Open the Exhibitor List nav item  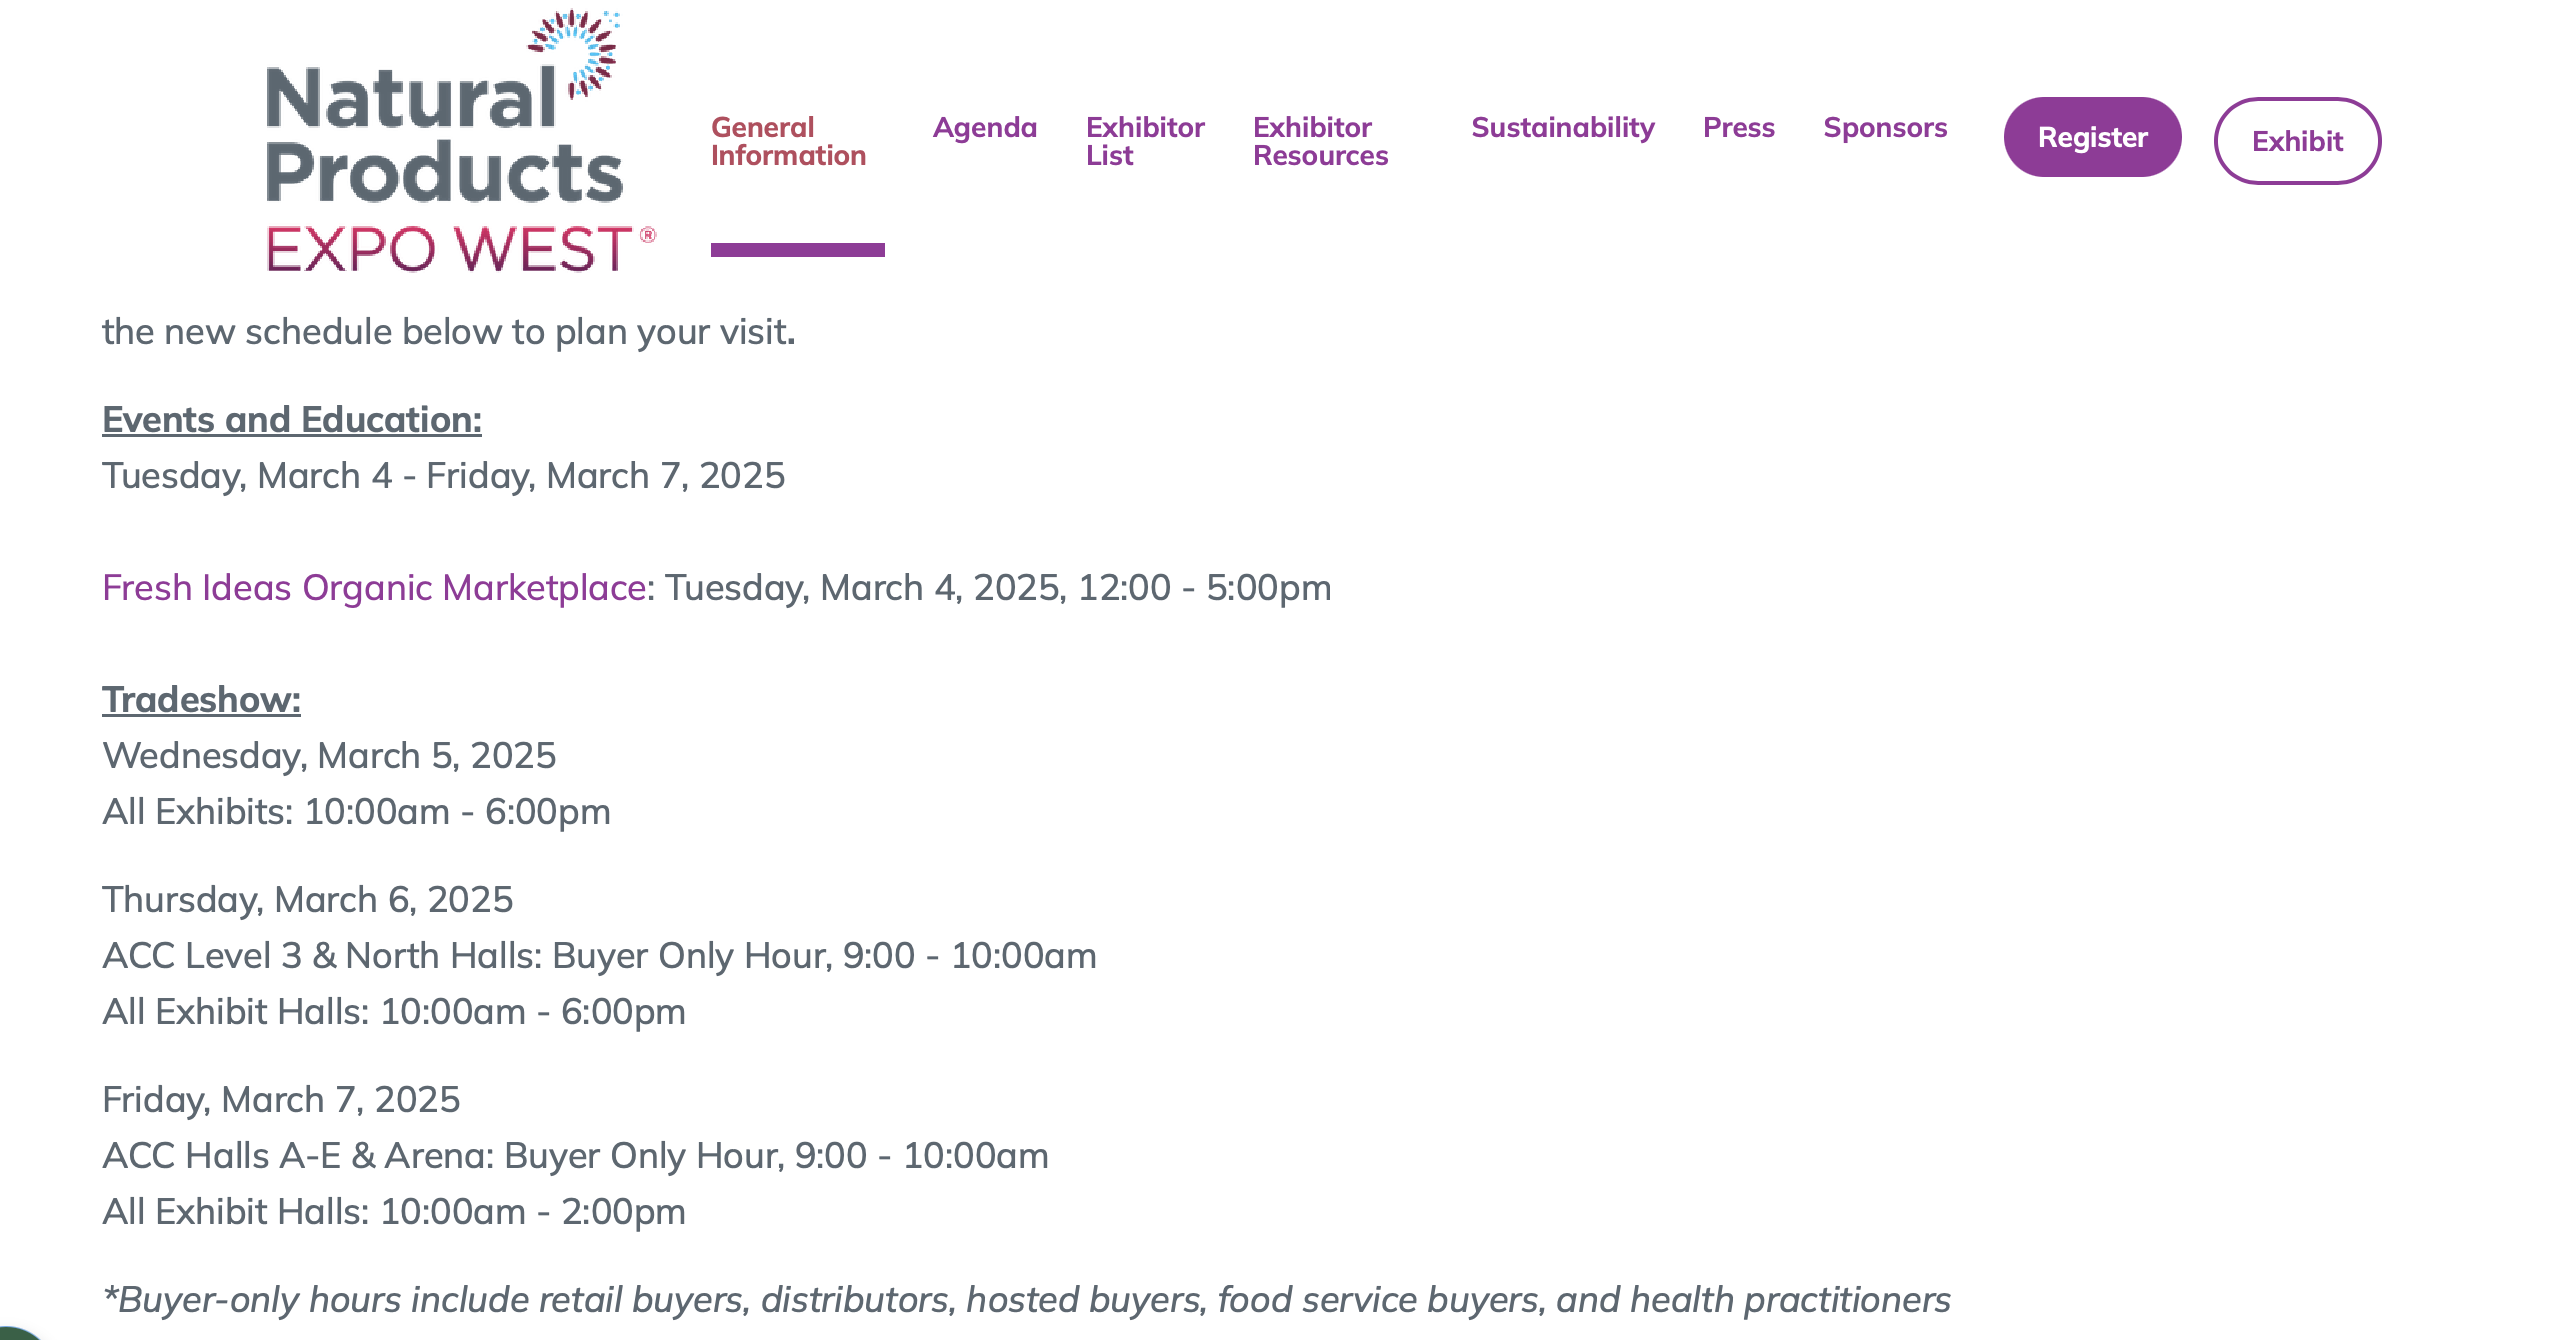1144,141
